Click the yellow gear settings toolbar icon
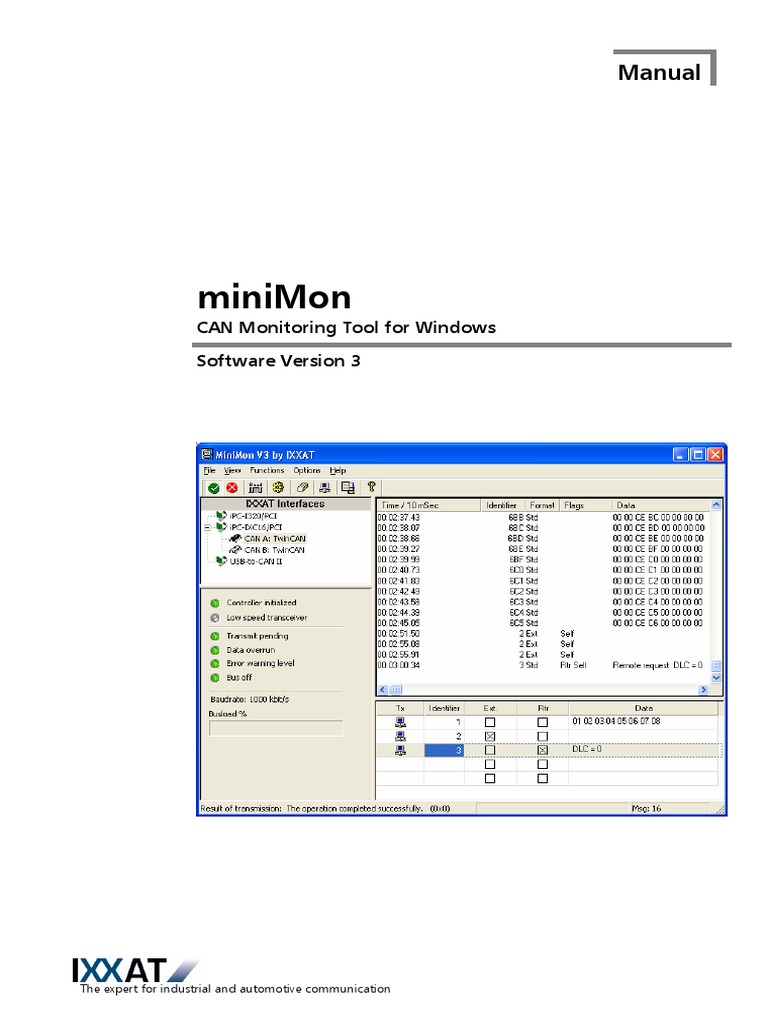Image resolution: width=768 pixels, height=1024 pixels. coord(278,488)
